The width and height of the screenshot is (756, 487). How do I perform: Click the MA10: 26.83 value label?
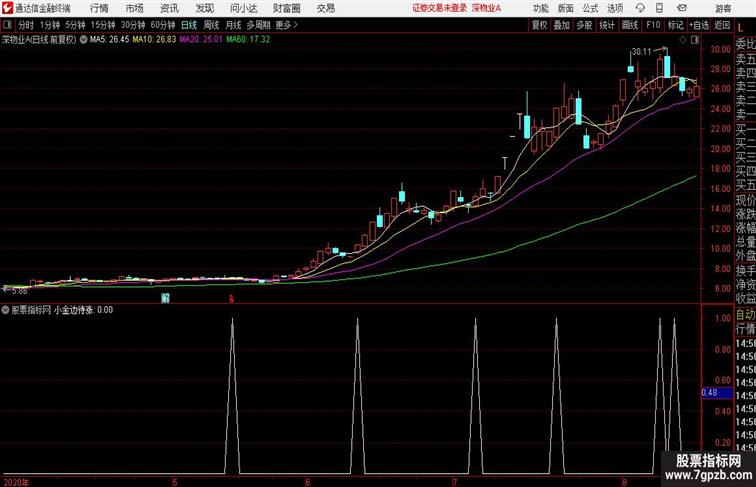[154, 40]
